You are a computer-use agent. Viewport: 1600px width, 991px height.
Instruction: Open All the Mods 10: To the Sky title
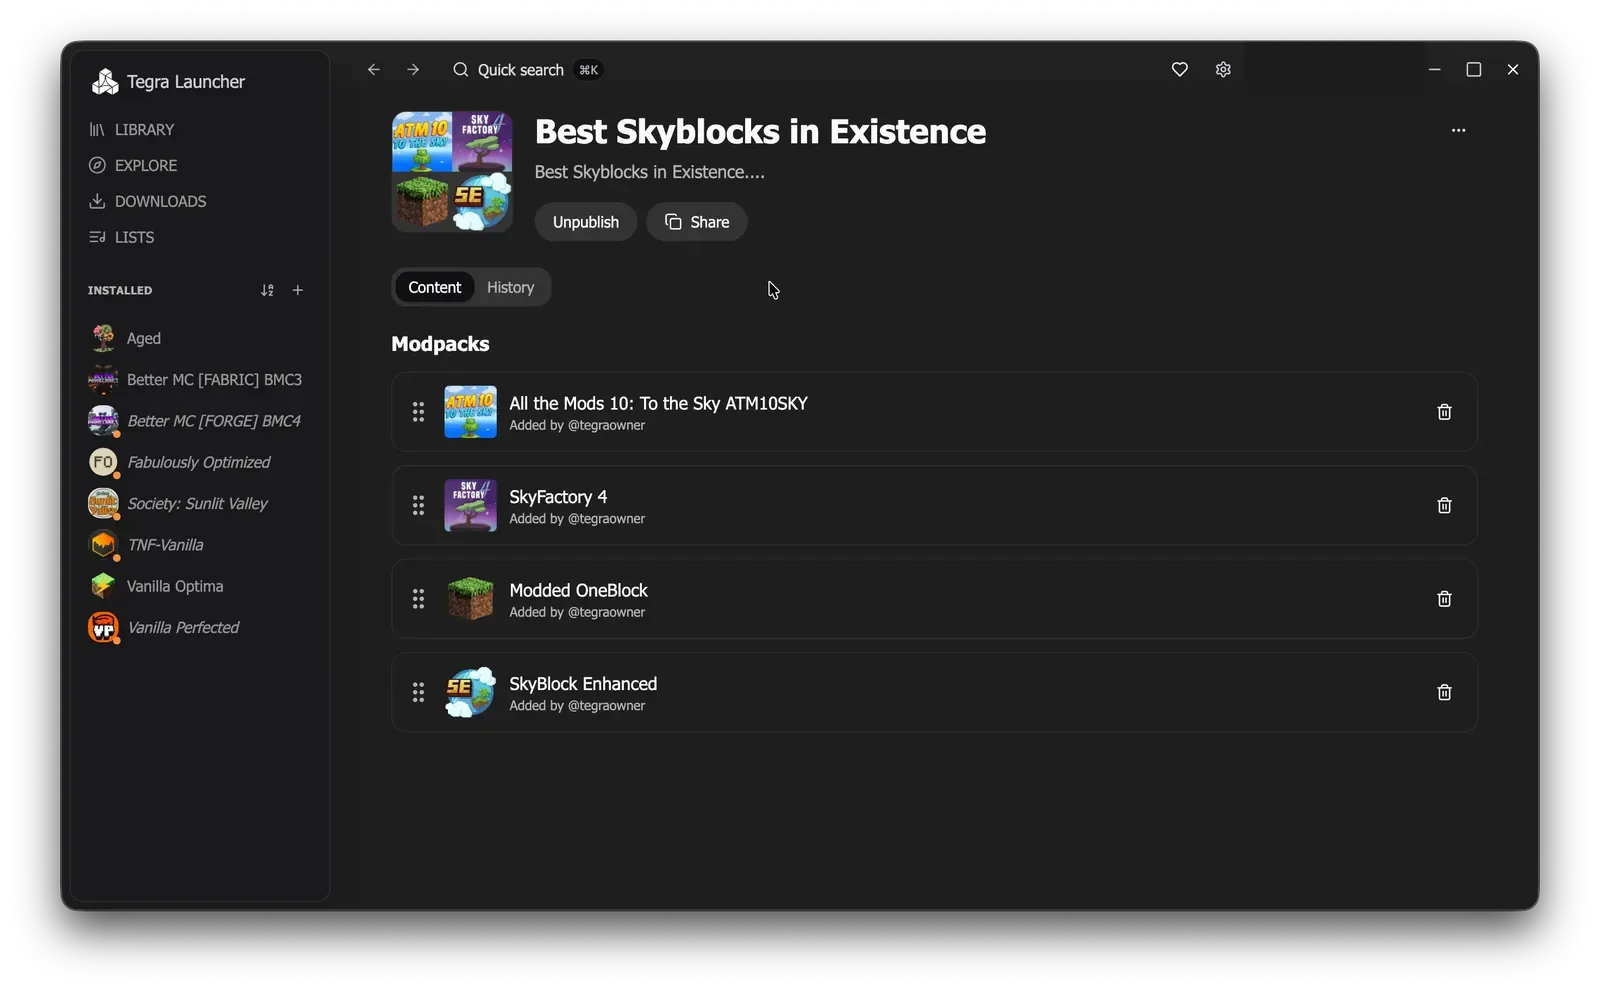click(658, 404)
